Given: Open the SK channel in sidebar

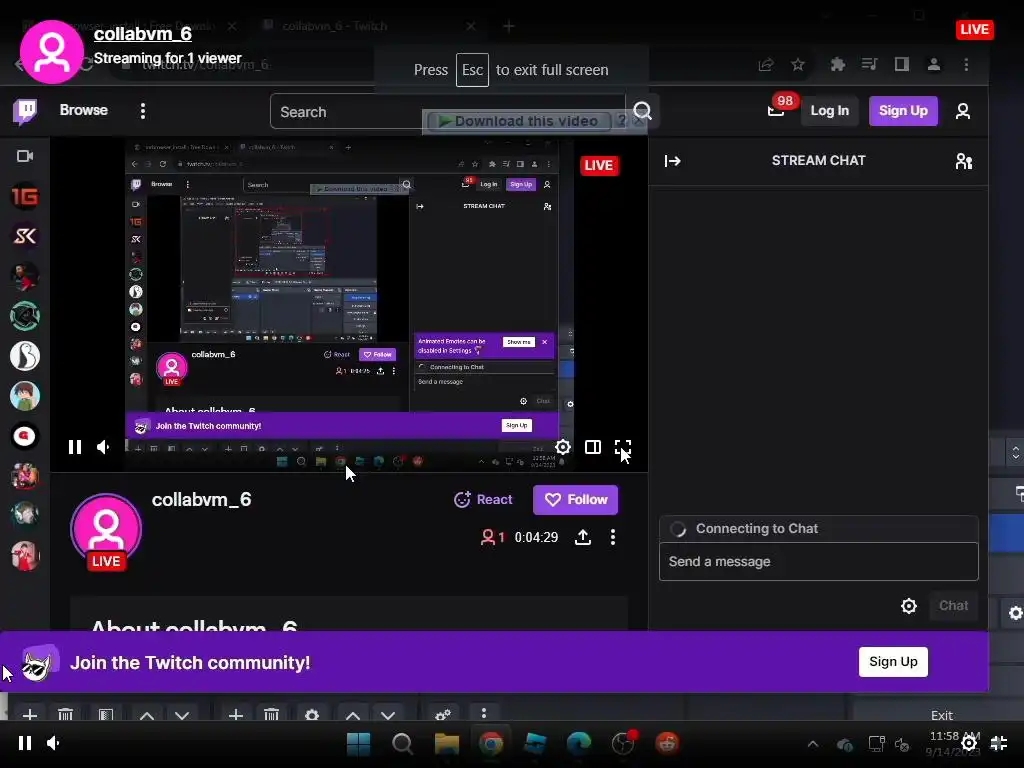Looking at the screenshot, I should tap(25, 236).
